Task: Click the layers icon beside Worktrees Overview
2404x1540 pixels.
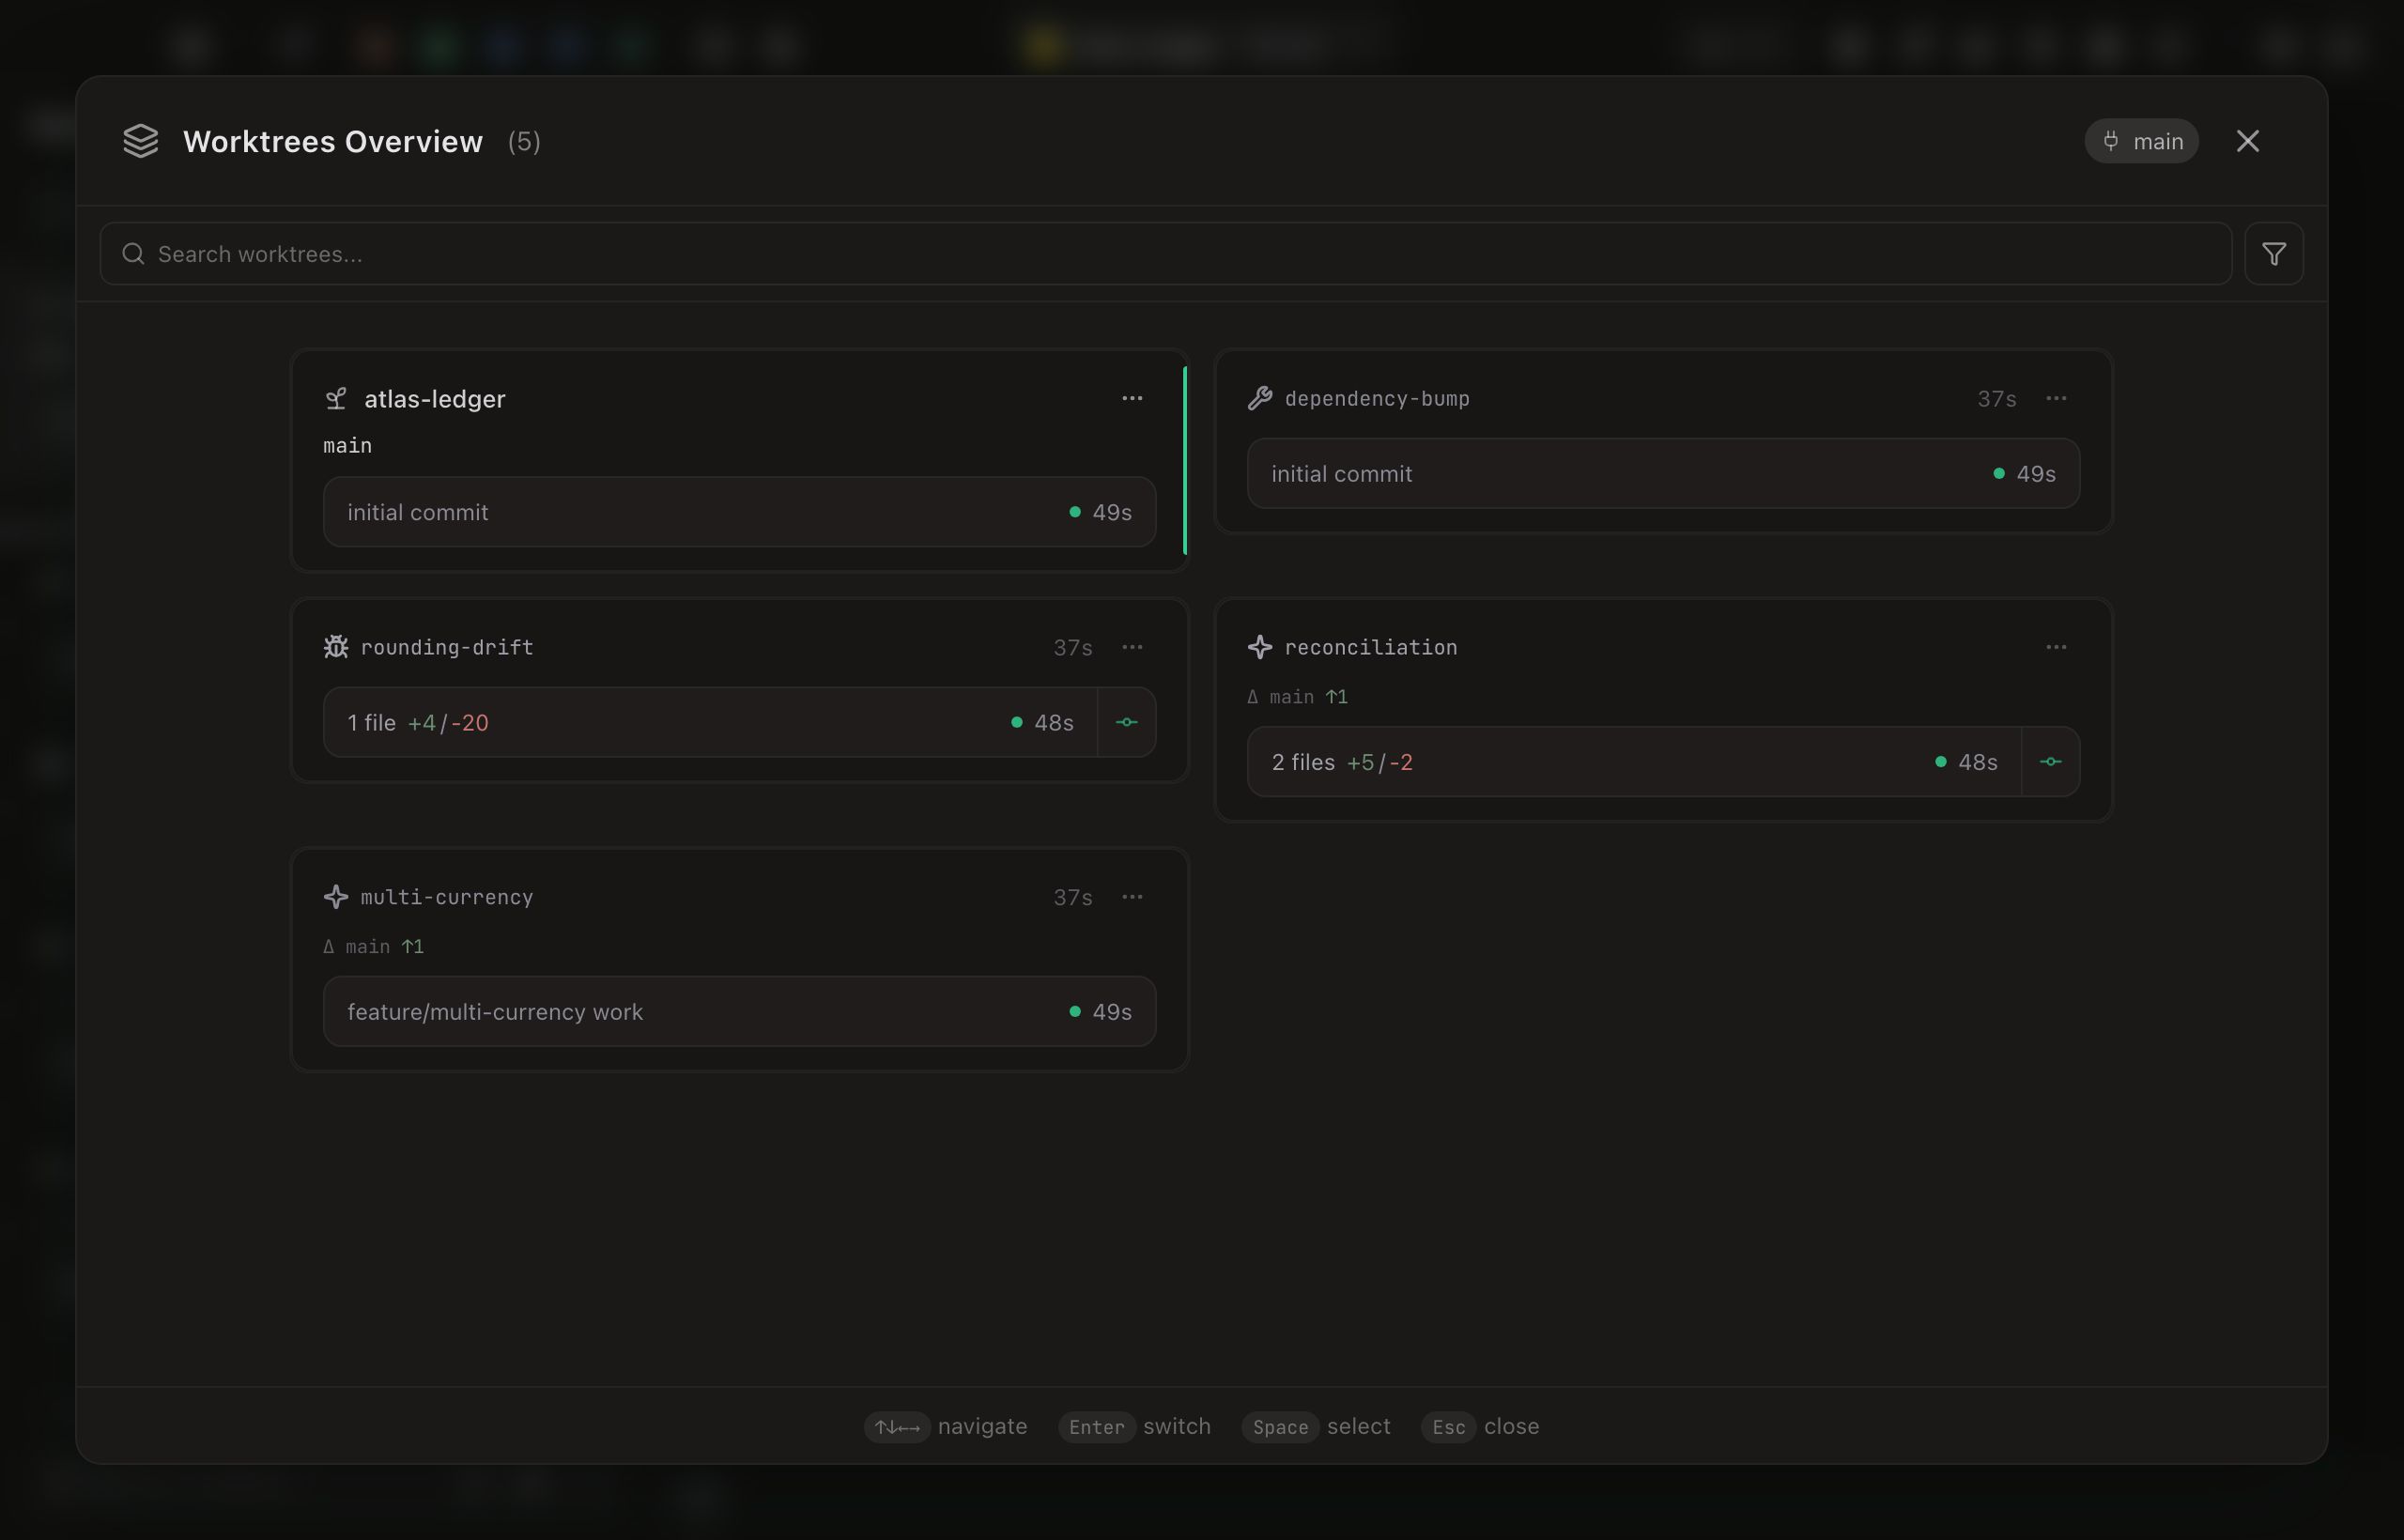Action: (x=141, y=141)
